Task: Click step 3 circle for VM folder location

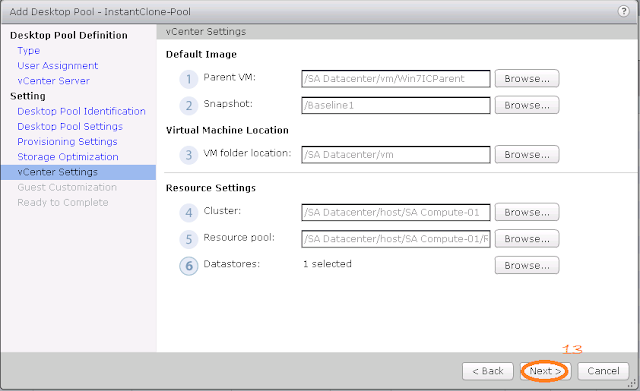Action: (189, 155)
